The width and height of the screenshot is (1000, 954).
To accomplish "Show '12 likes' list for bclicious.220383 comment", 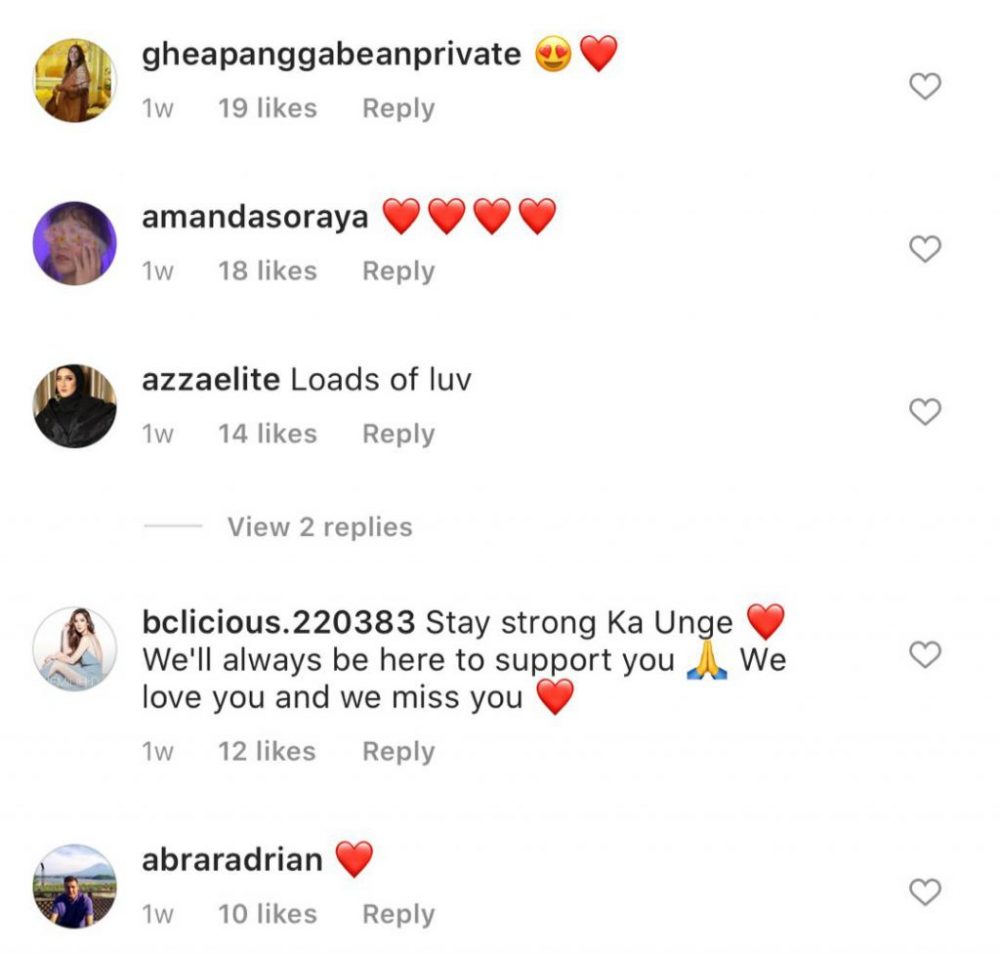I will click(267, 751).
